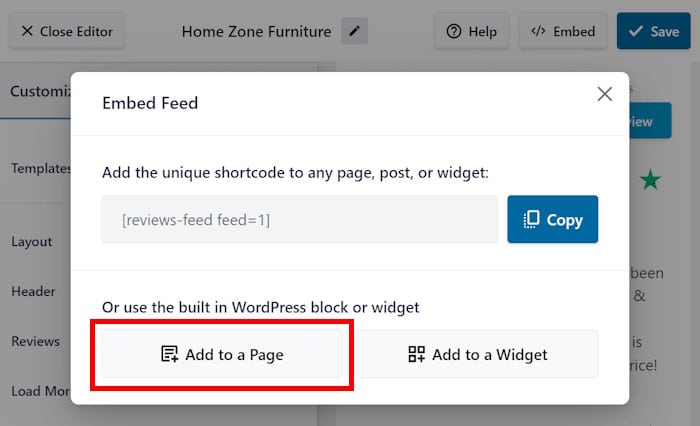Click Add to a Widget button
The width and height of the screenshot is (700, 426).
click(x=478, y=354)
